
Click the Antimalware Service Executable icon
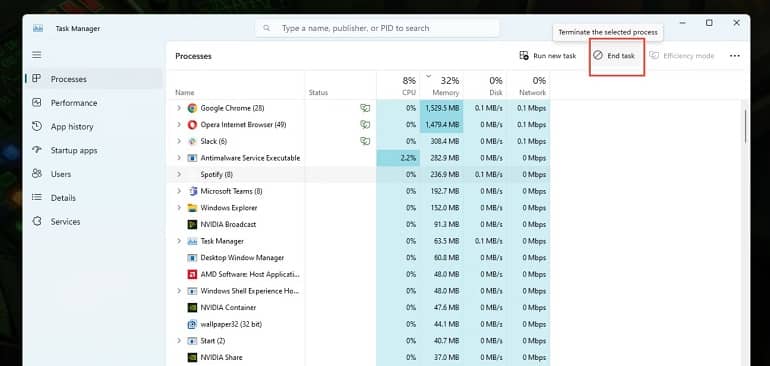pyautogui.click(x=192, y=158)
